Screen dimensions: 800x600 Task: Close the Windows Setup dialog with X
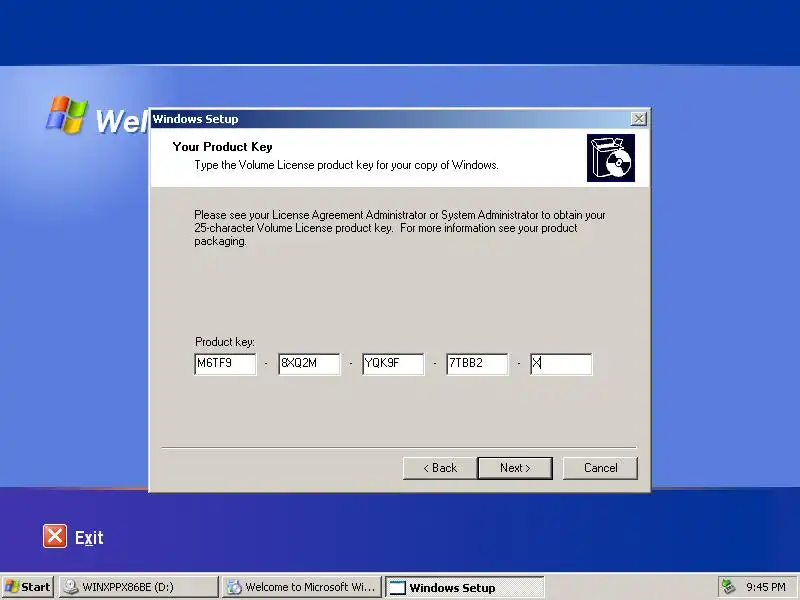tap(638, 119)
